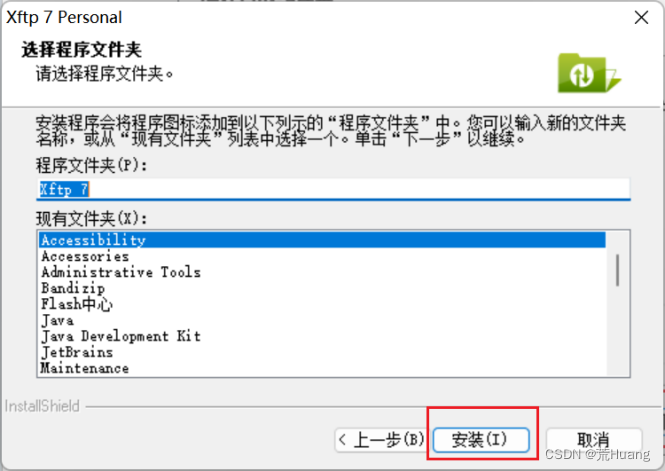Click the 现有文件夹(X) label
Screen dimensions: 665x471
click(x=92, y=219)
